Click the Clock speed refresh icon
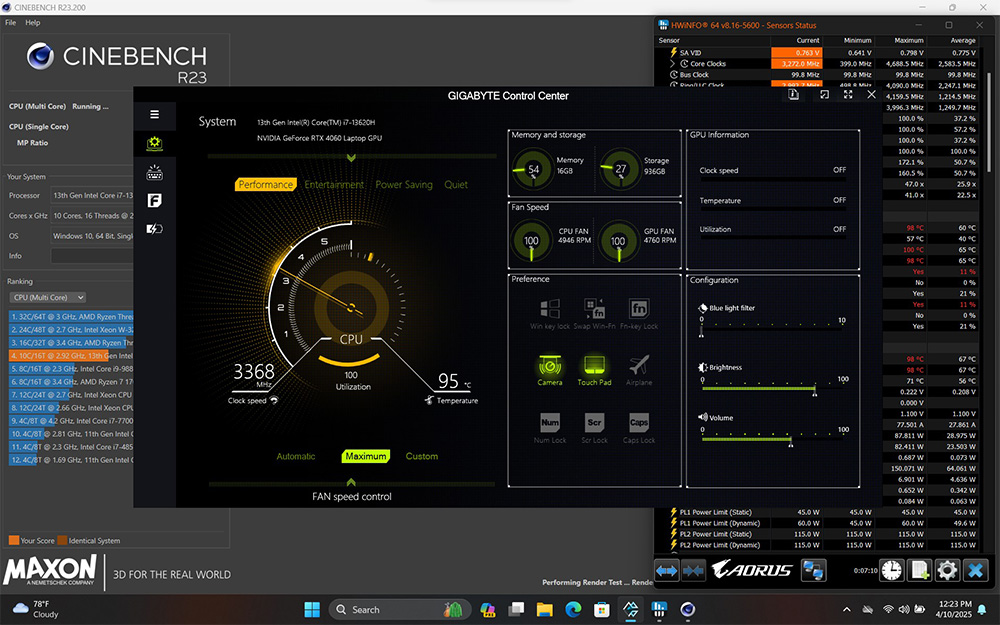This screenshot has height=625, width=1000. [274, 401]
